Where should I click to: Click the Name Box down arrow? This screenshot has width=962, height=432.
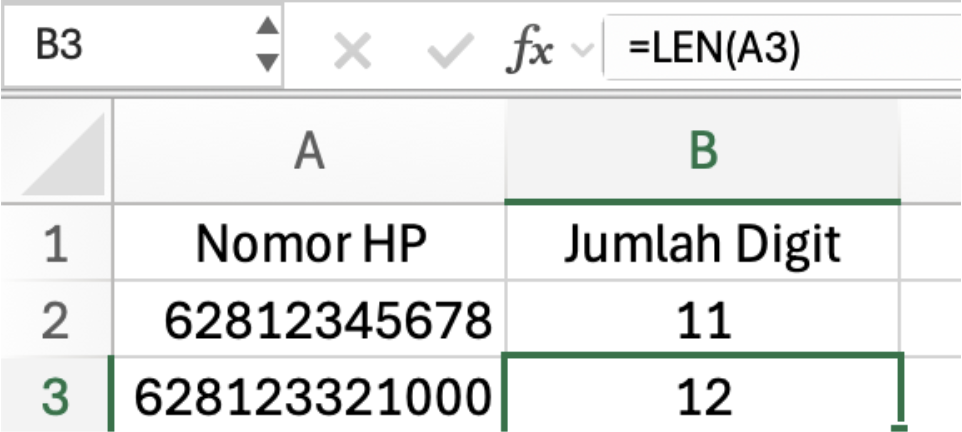[266, 63]
